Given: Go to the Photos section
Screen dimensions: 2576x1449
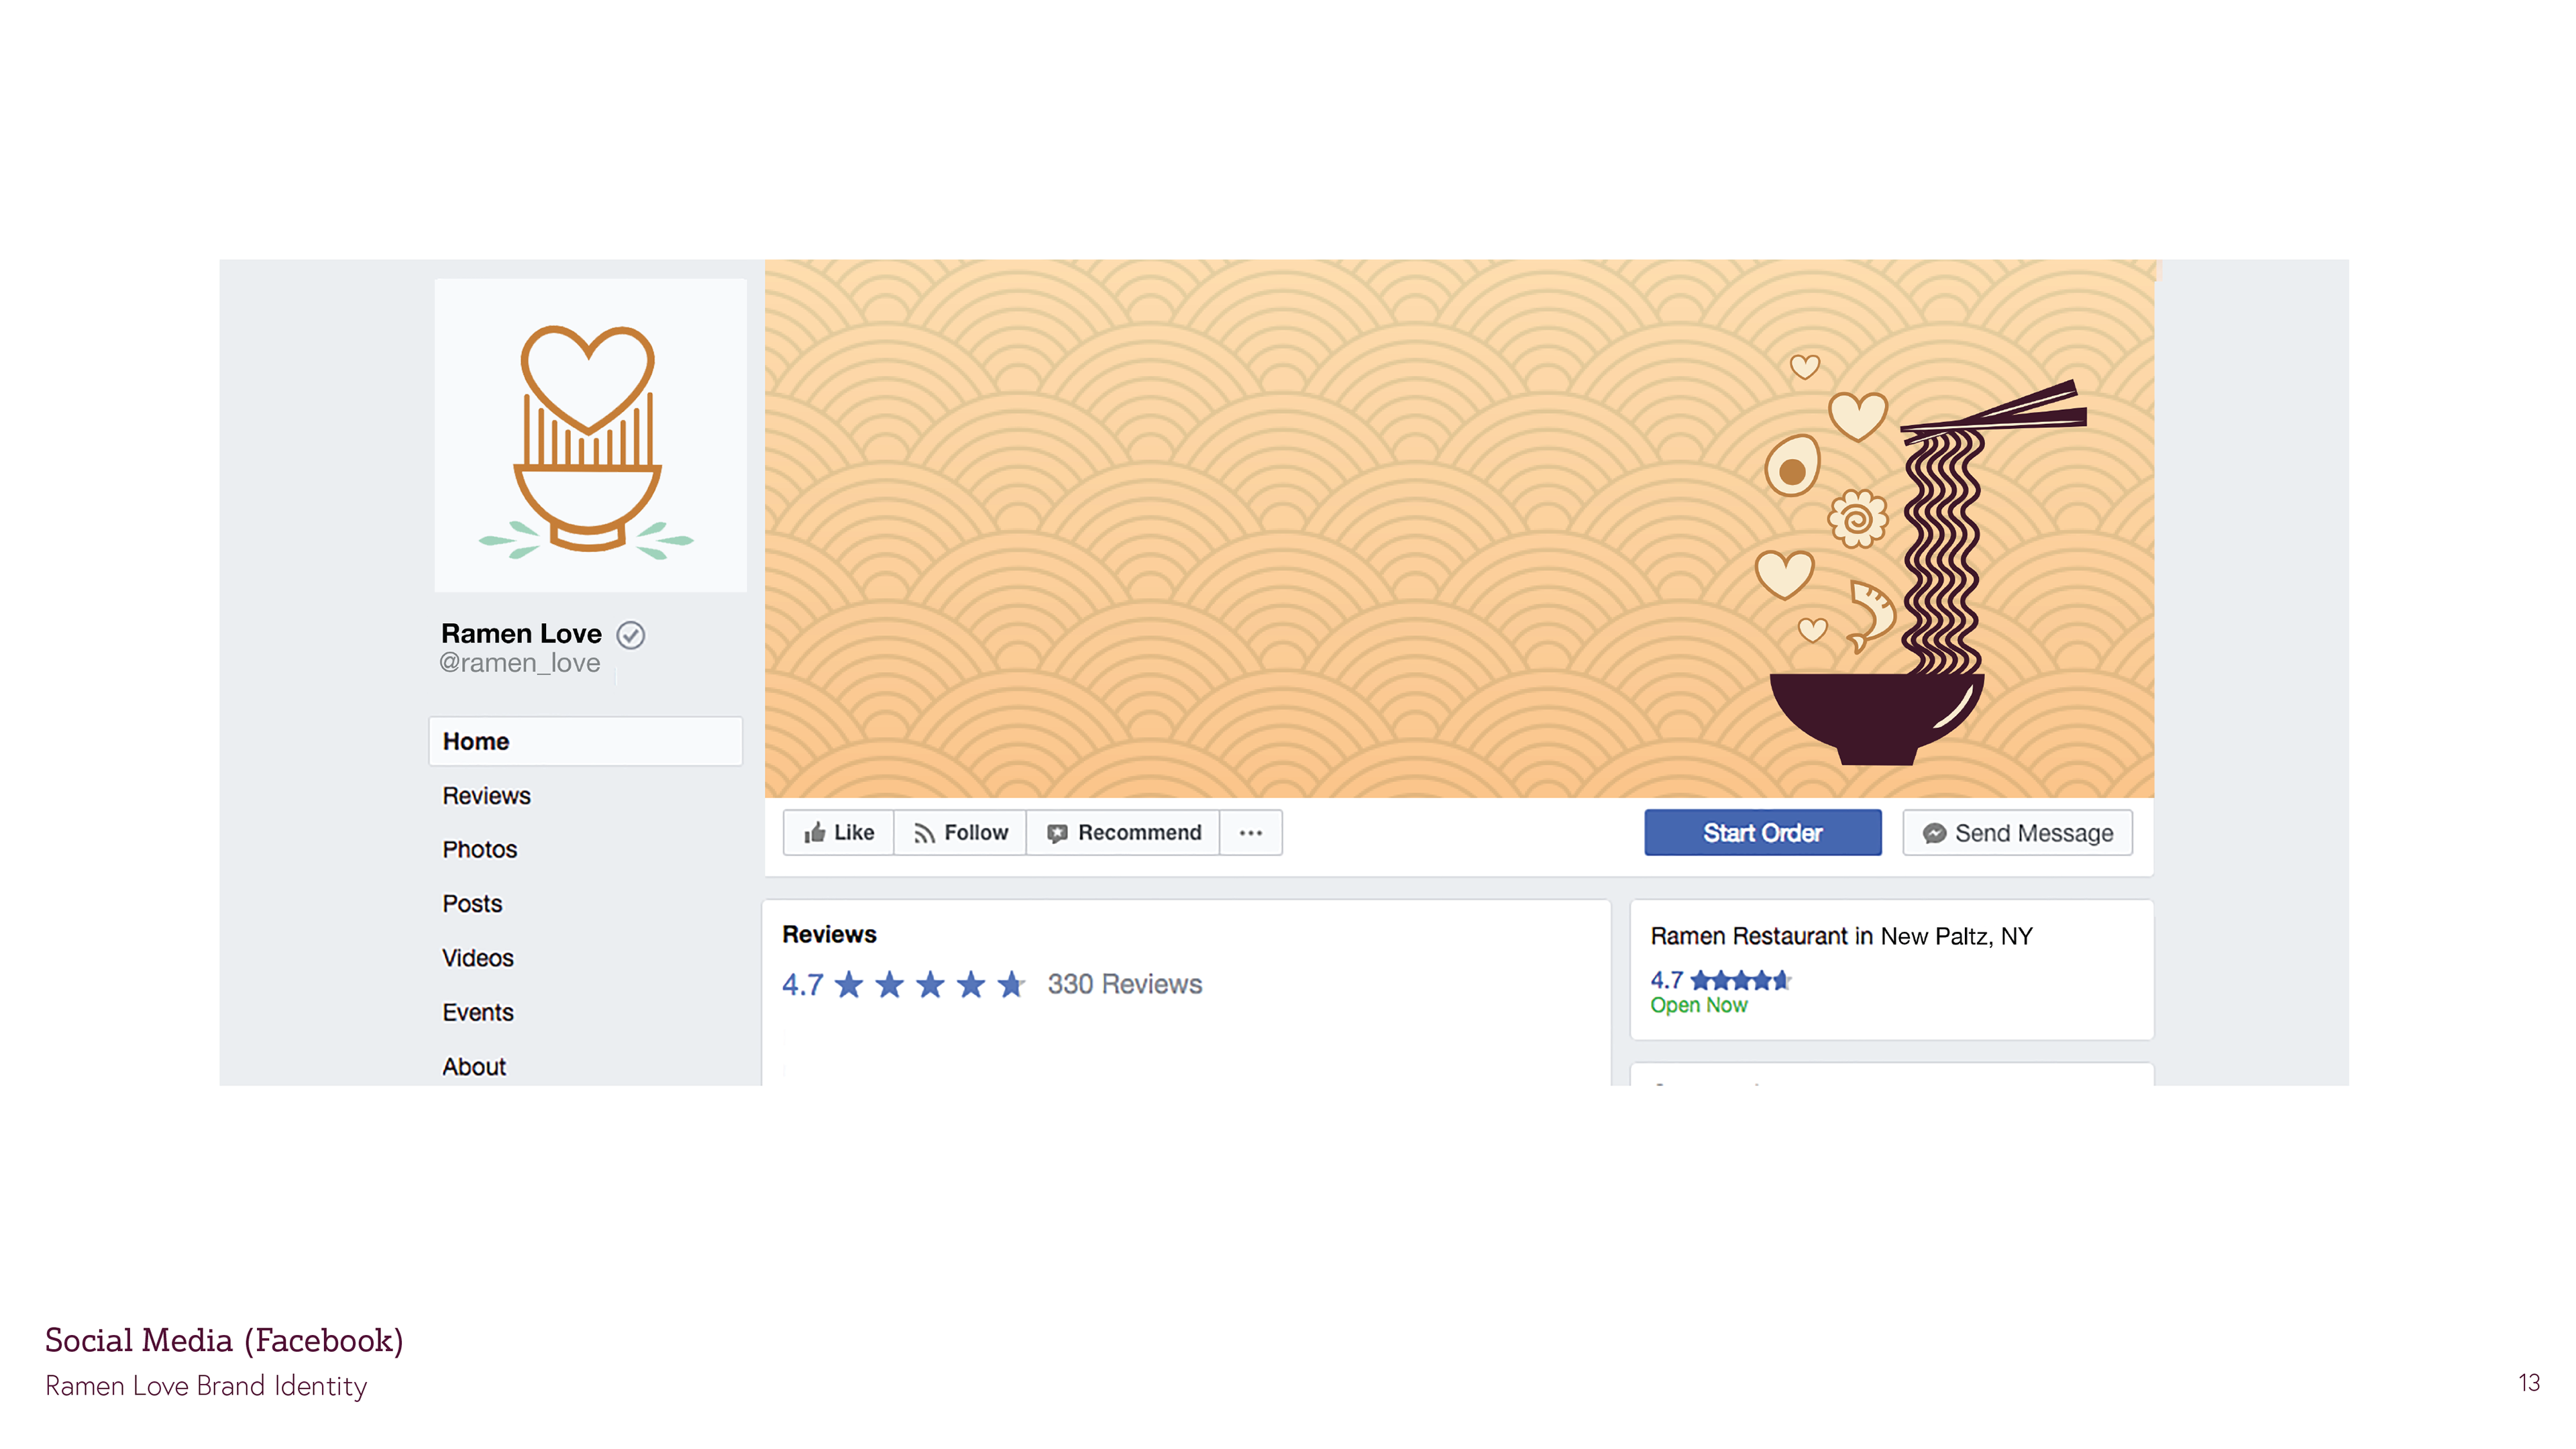Looking at the screenshot, I should tap(479, 849).
